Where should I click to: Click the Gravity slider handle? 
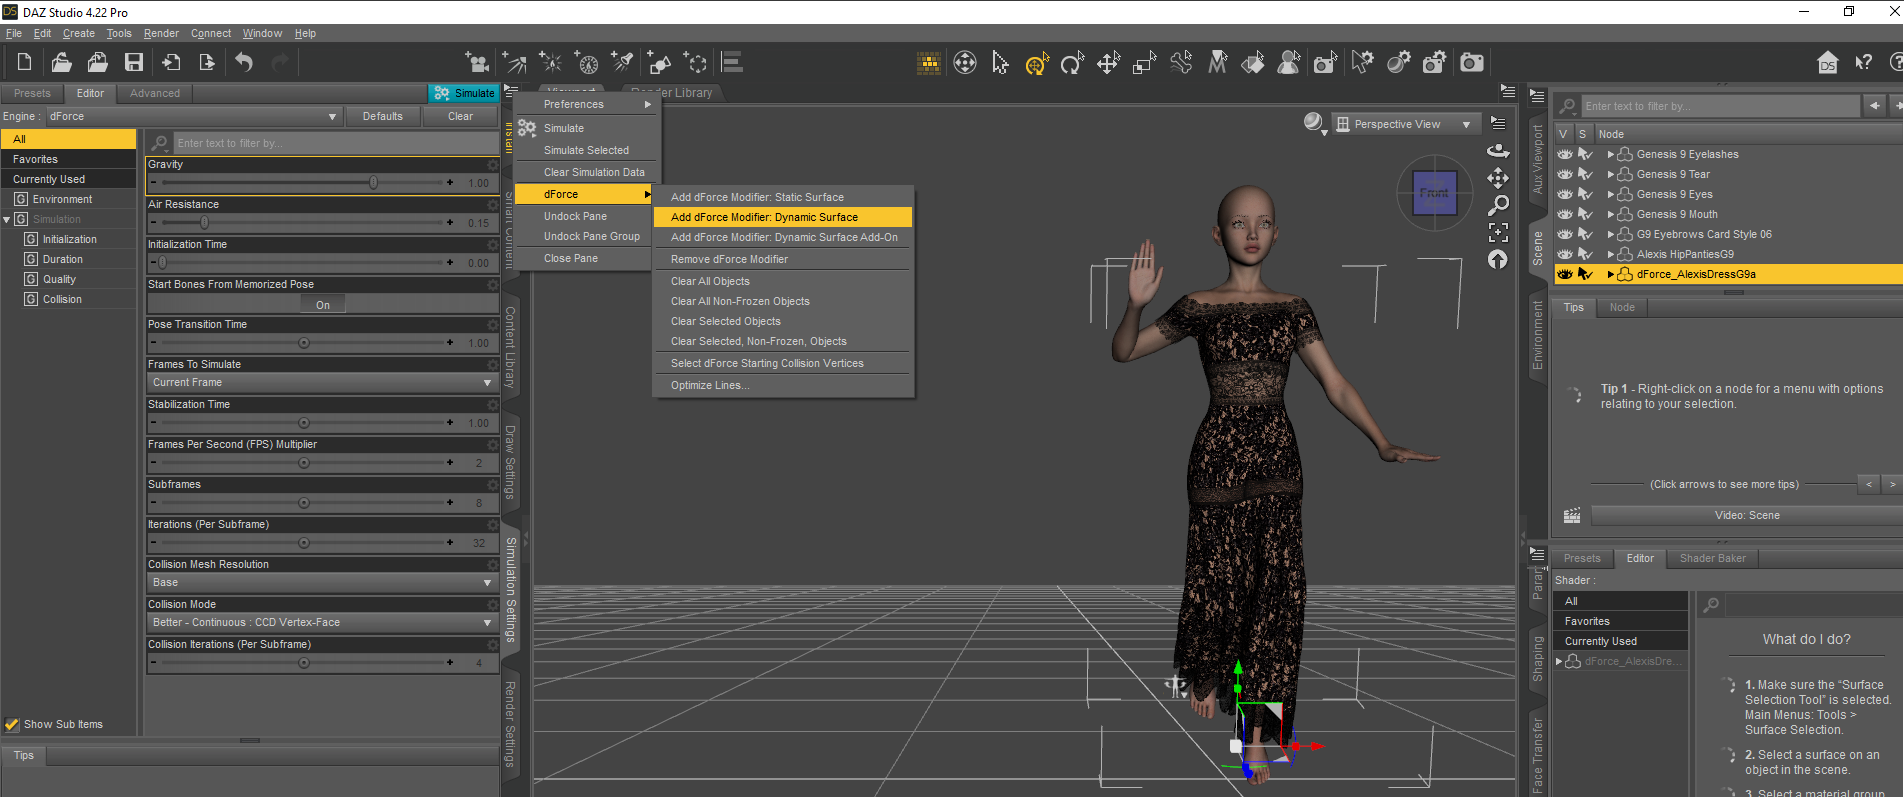click(x=373, y=183)
